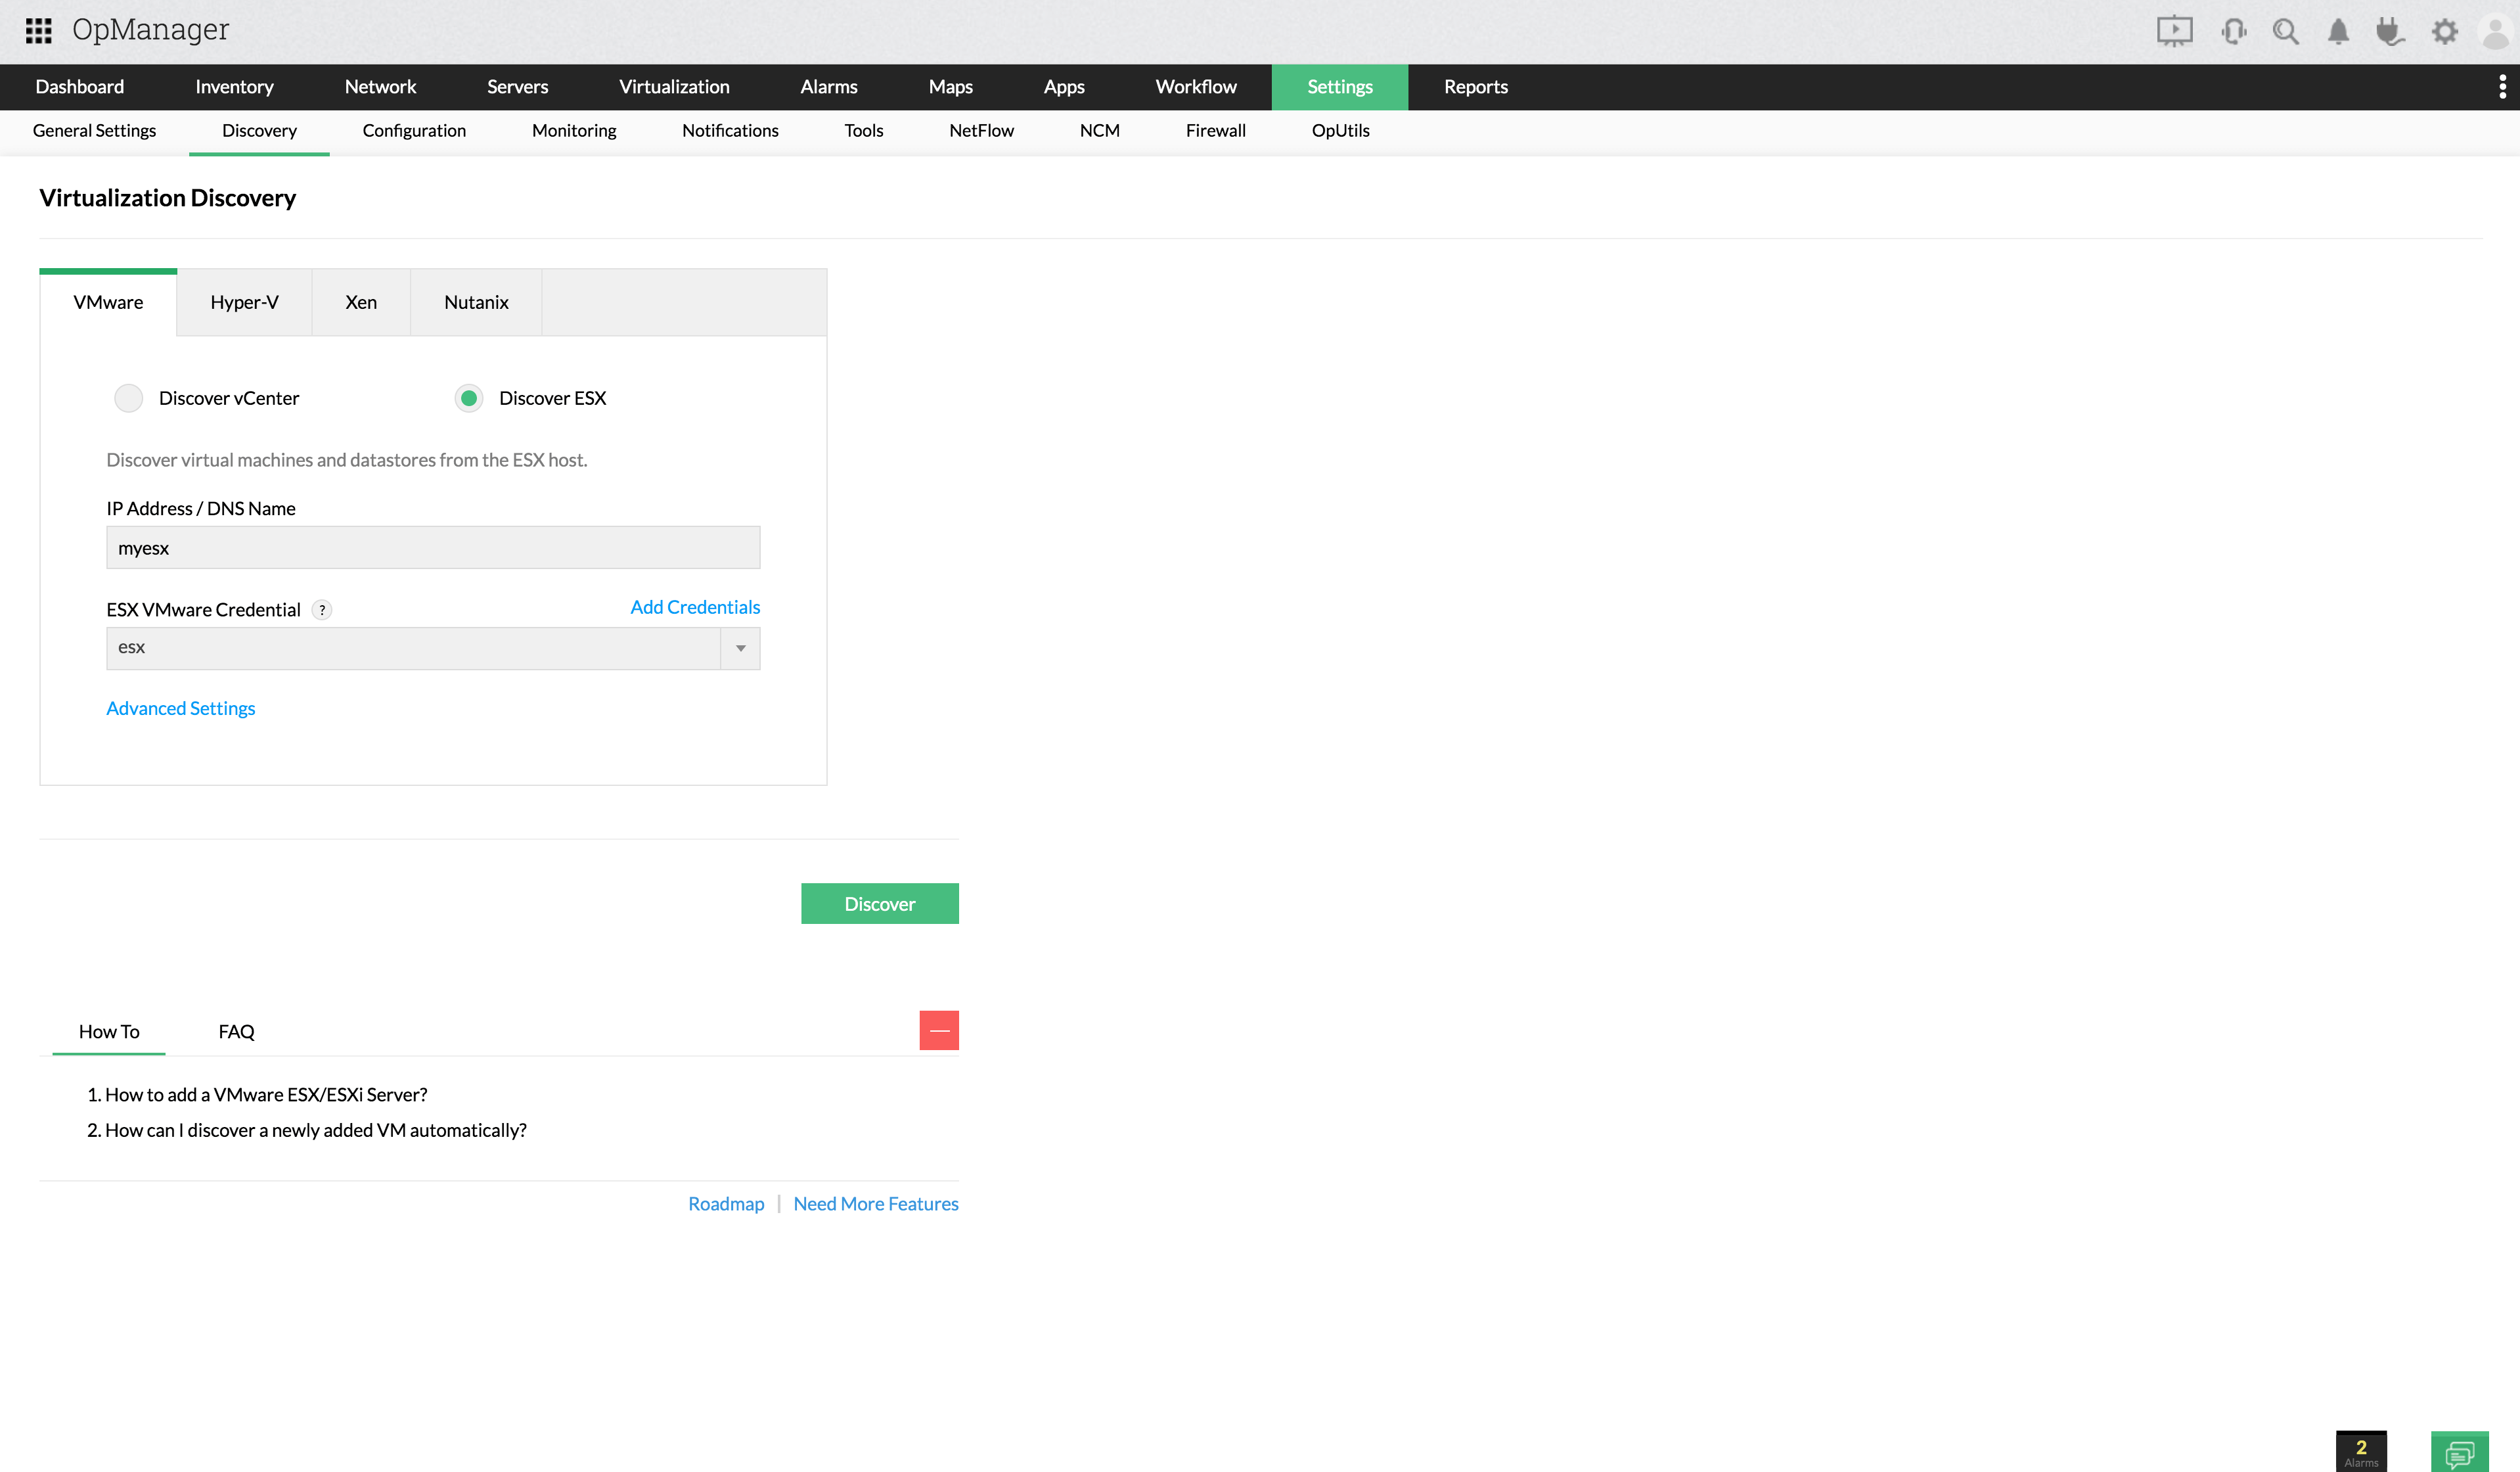Click the power plug icon
This screenshot has height=1472, width=2520.
(2390, 31)
